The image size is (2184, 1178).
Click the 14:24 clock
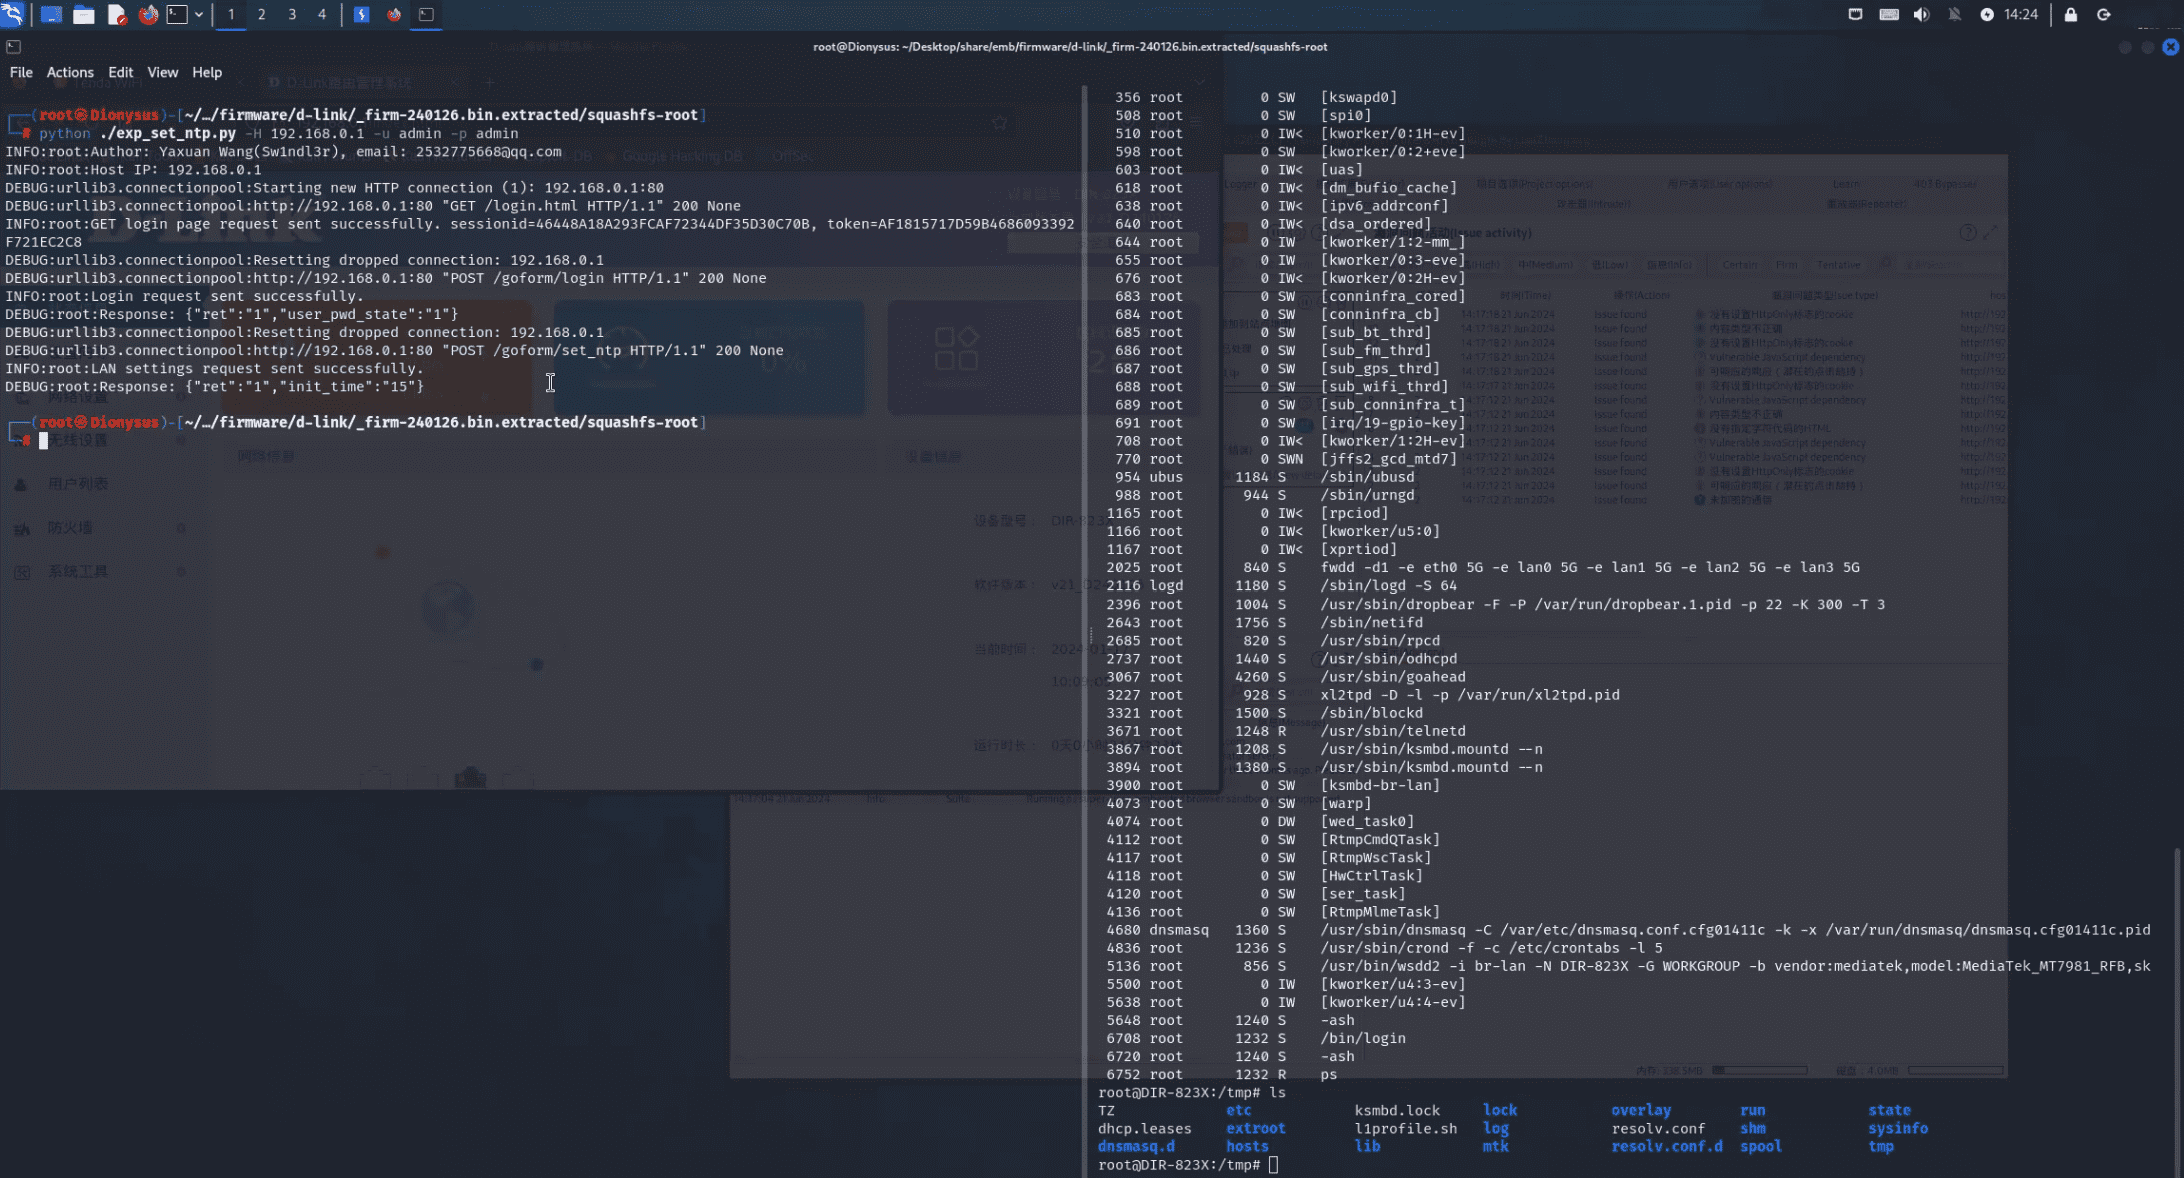[2021, 14]
